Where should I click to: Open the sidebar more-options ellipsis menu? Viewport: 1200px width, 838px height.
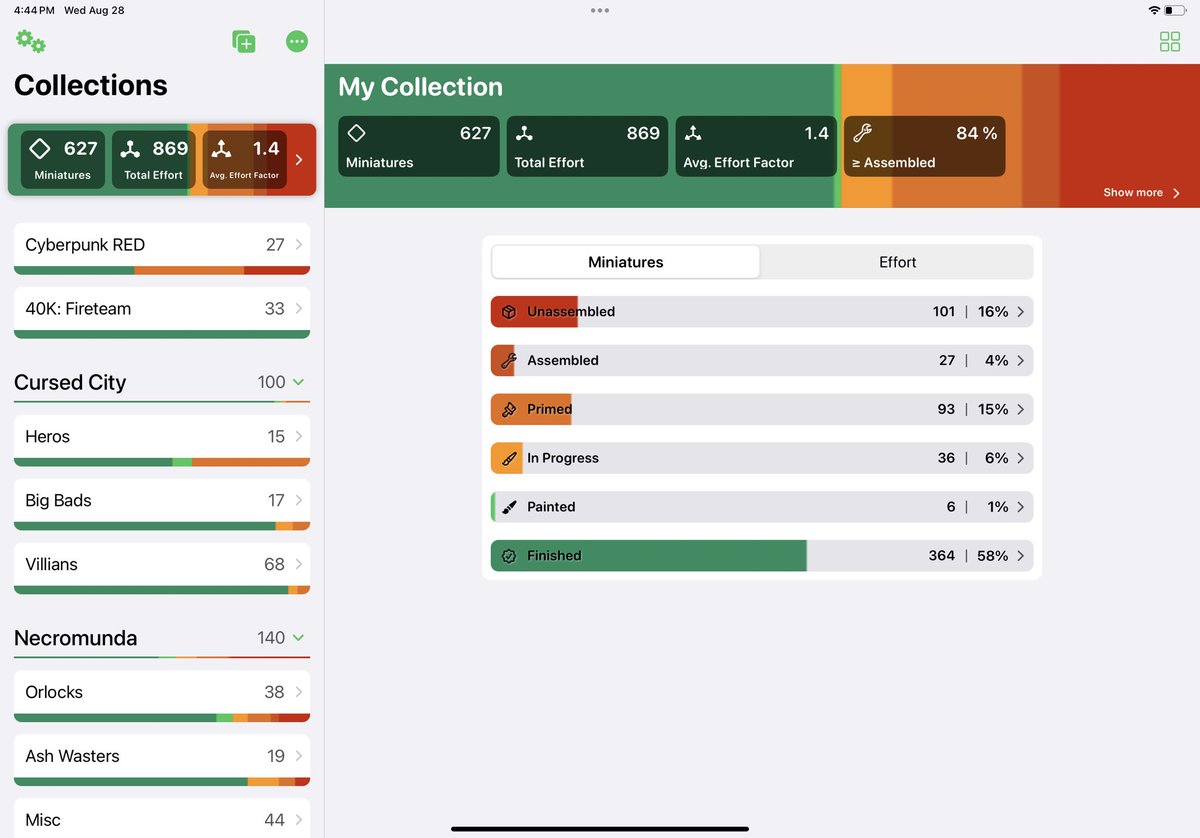coord(296,41)
